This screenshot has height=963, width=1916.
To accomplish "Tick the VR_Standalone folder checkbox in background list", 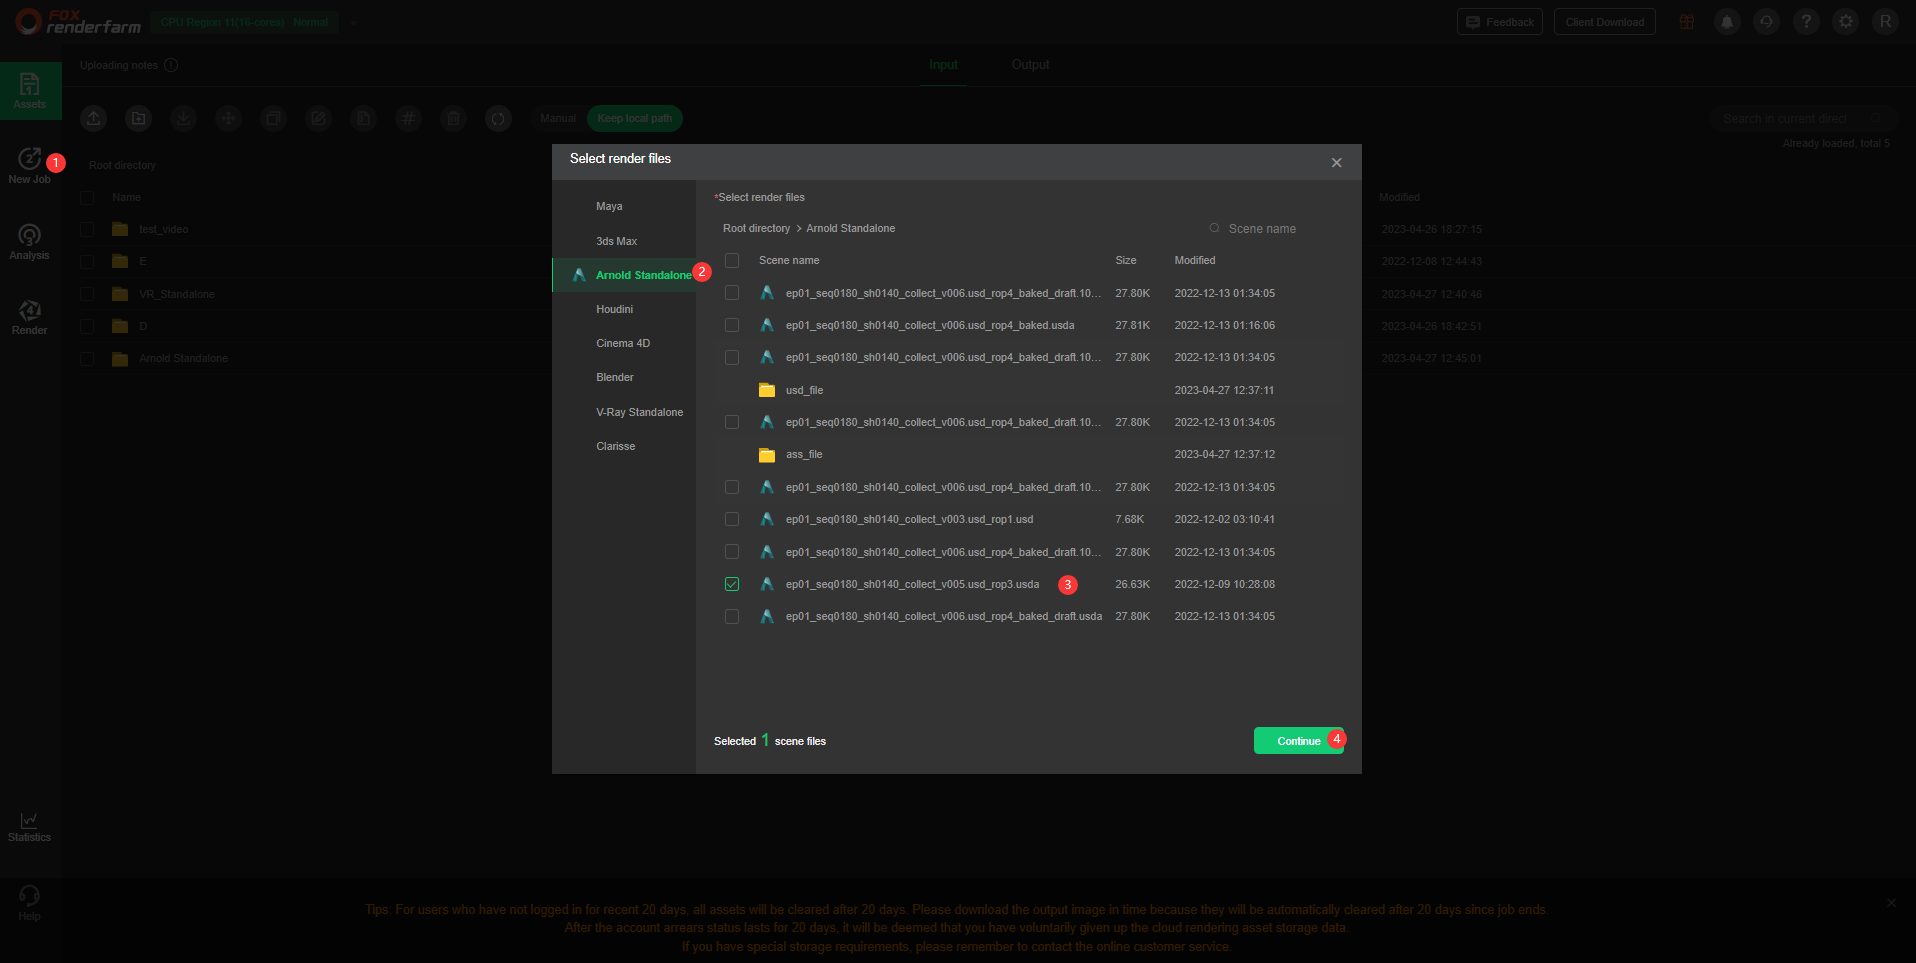I will [x=87, y=294].
